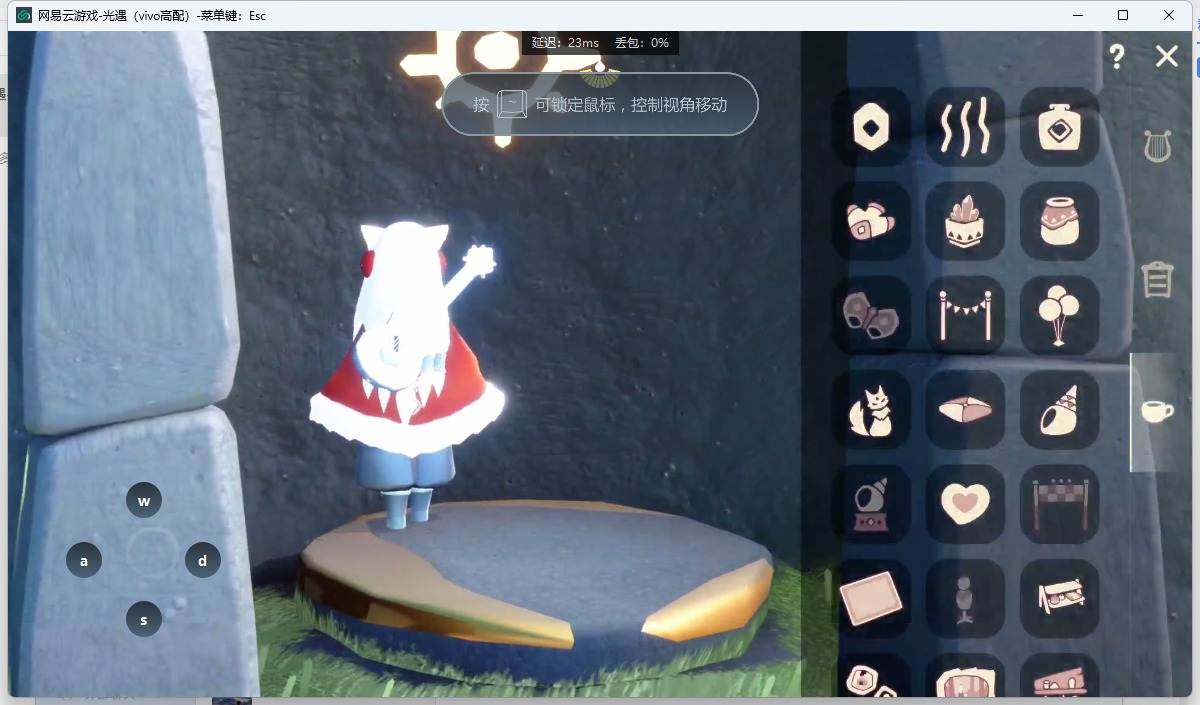Screen dimensions: 1200x705
Task: Click the A left movement key
Action: [x=84, y=561]
